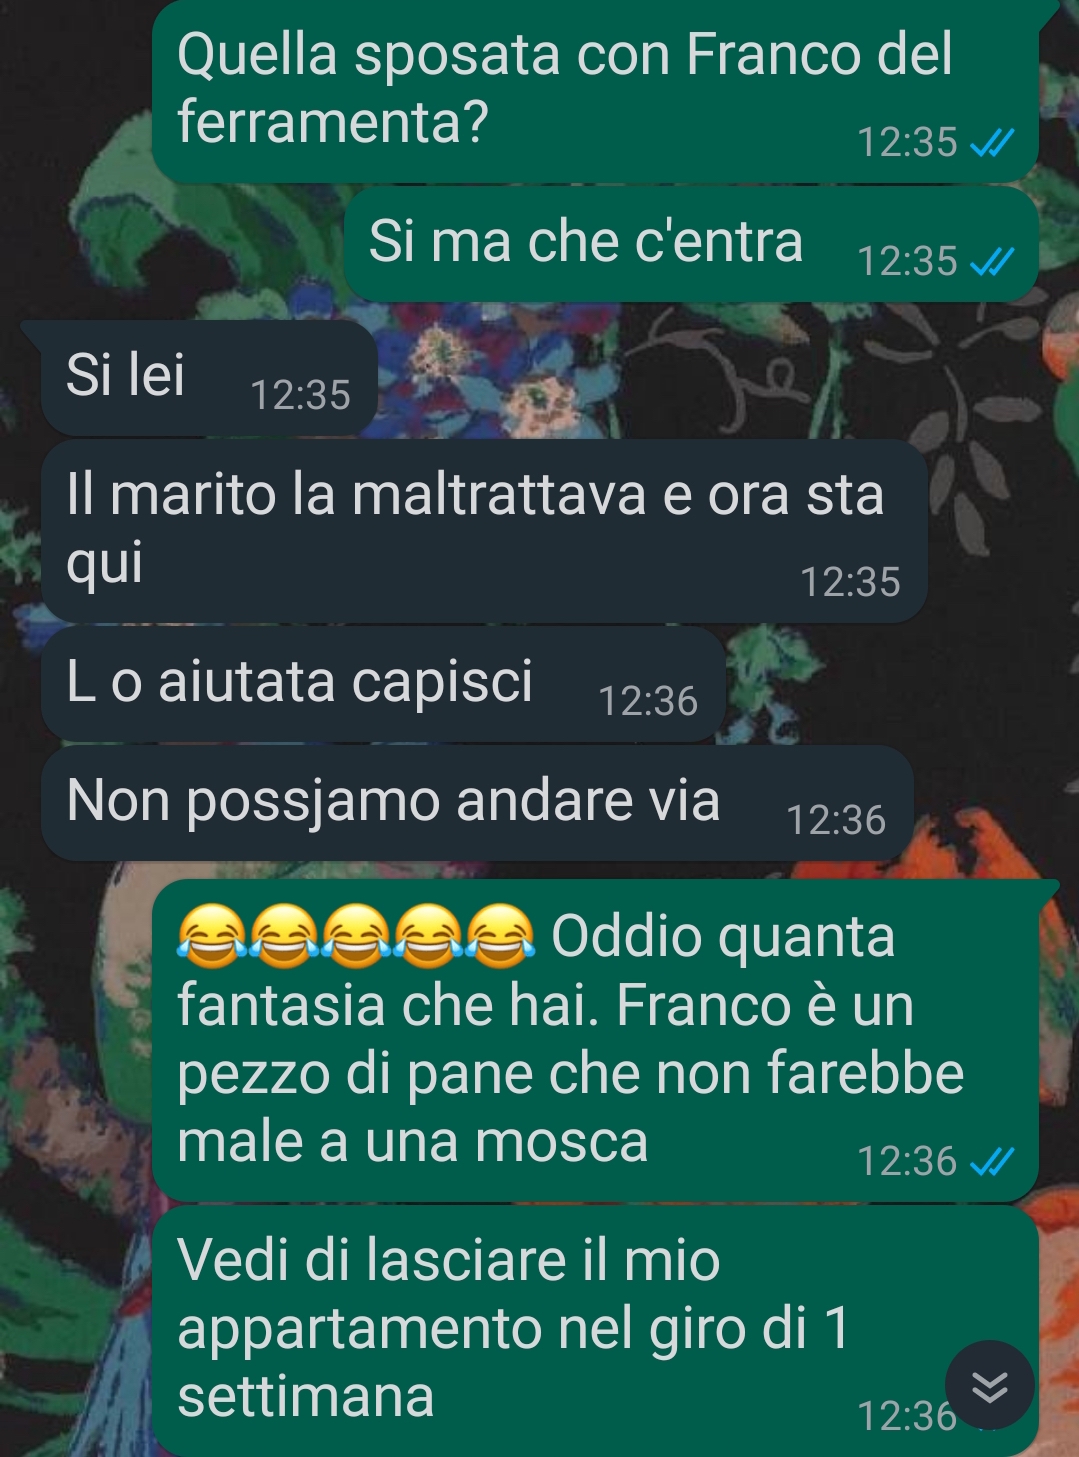Select the 'L o aiutata capisci' message
1079x1457 pixels.
coord(383,684)
